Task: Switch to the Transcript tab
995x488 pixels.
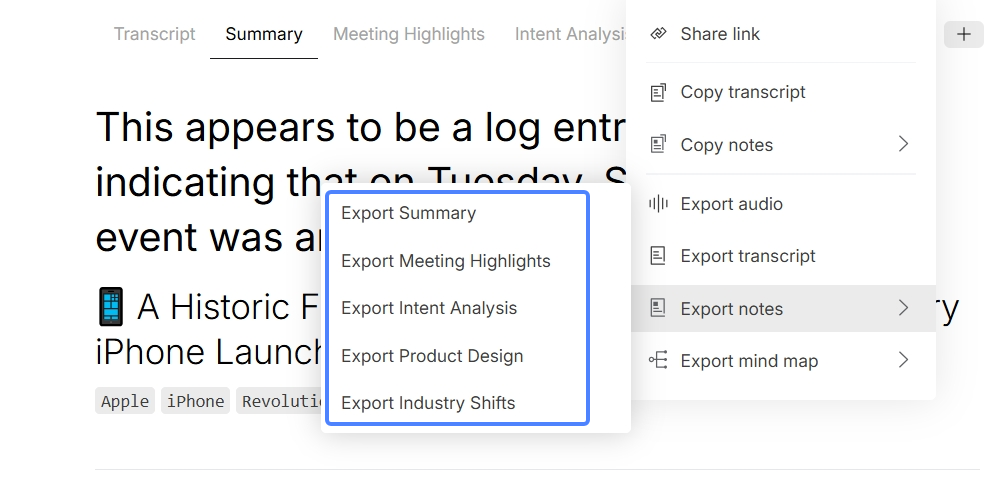Action: pyautogui.click(x=154, y=34)
